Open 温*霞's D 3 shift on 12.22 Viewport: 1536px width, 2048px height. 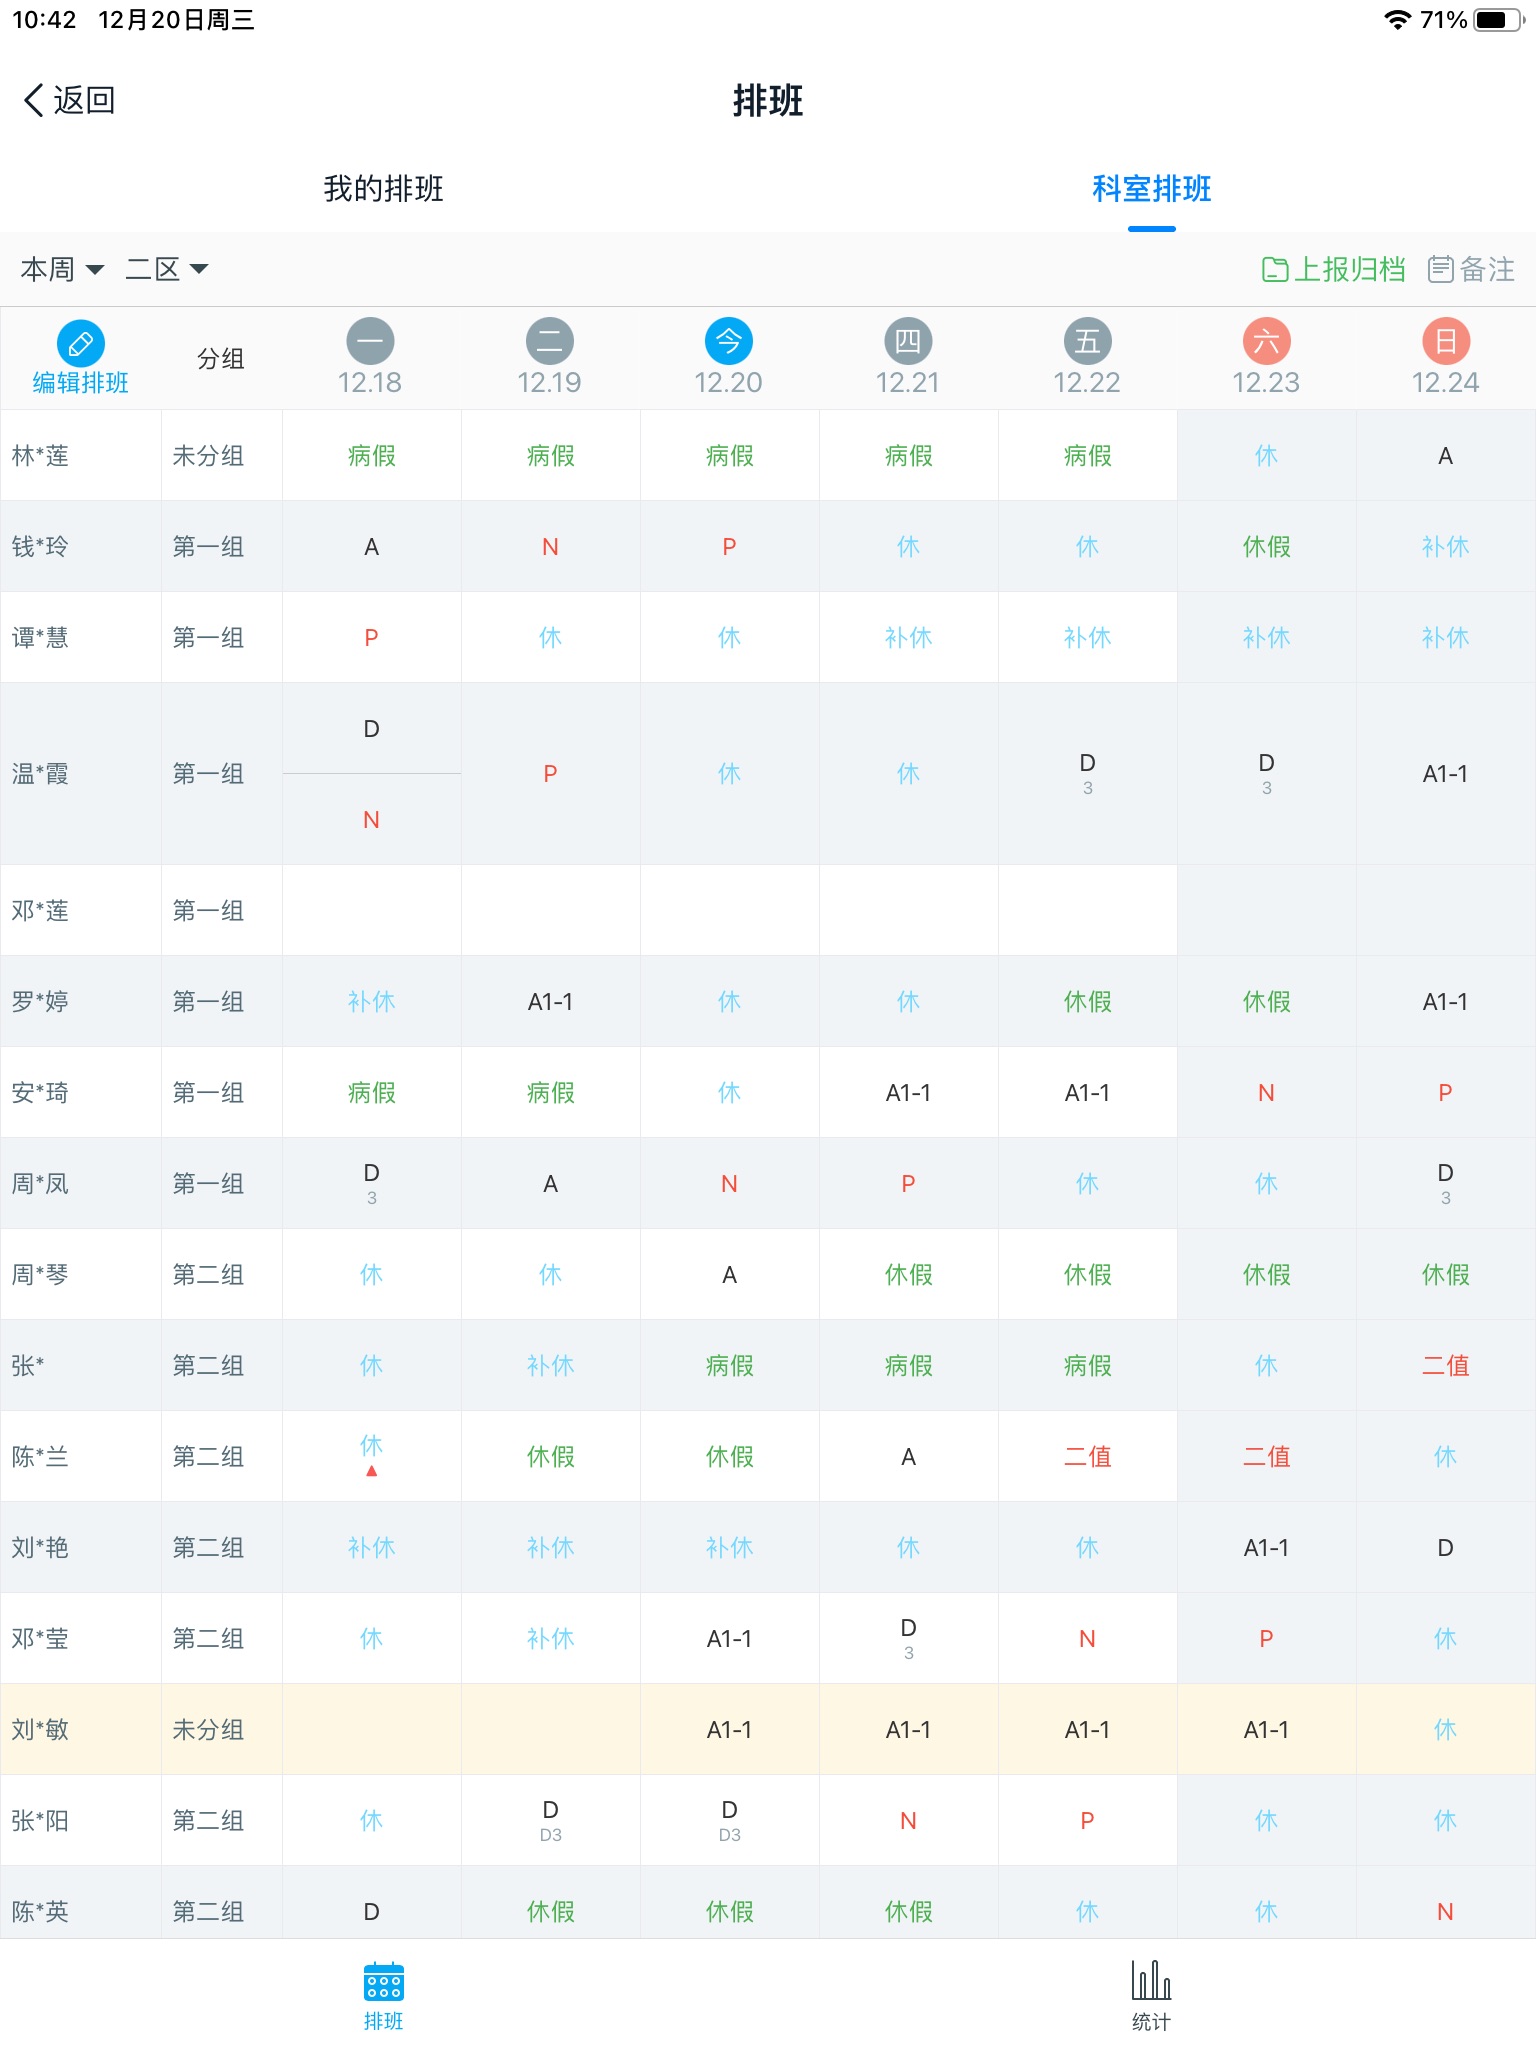point(1087,774)
